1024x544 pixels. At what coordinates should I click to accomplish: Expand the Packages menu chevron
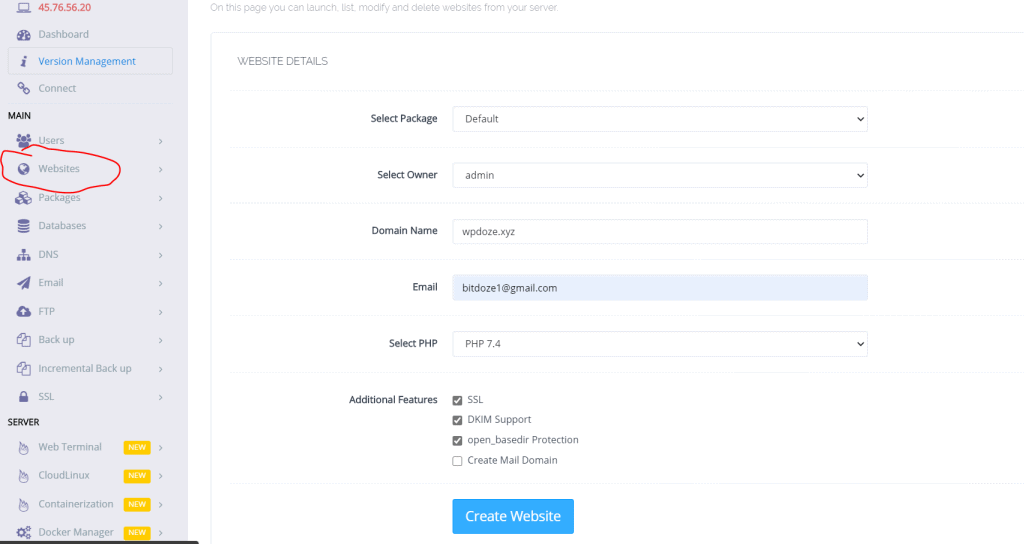(x=160, y=198)
